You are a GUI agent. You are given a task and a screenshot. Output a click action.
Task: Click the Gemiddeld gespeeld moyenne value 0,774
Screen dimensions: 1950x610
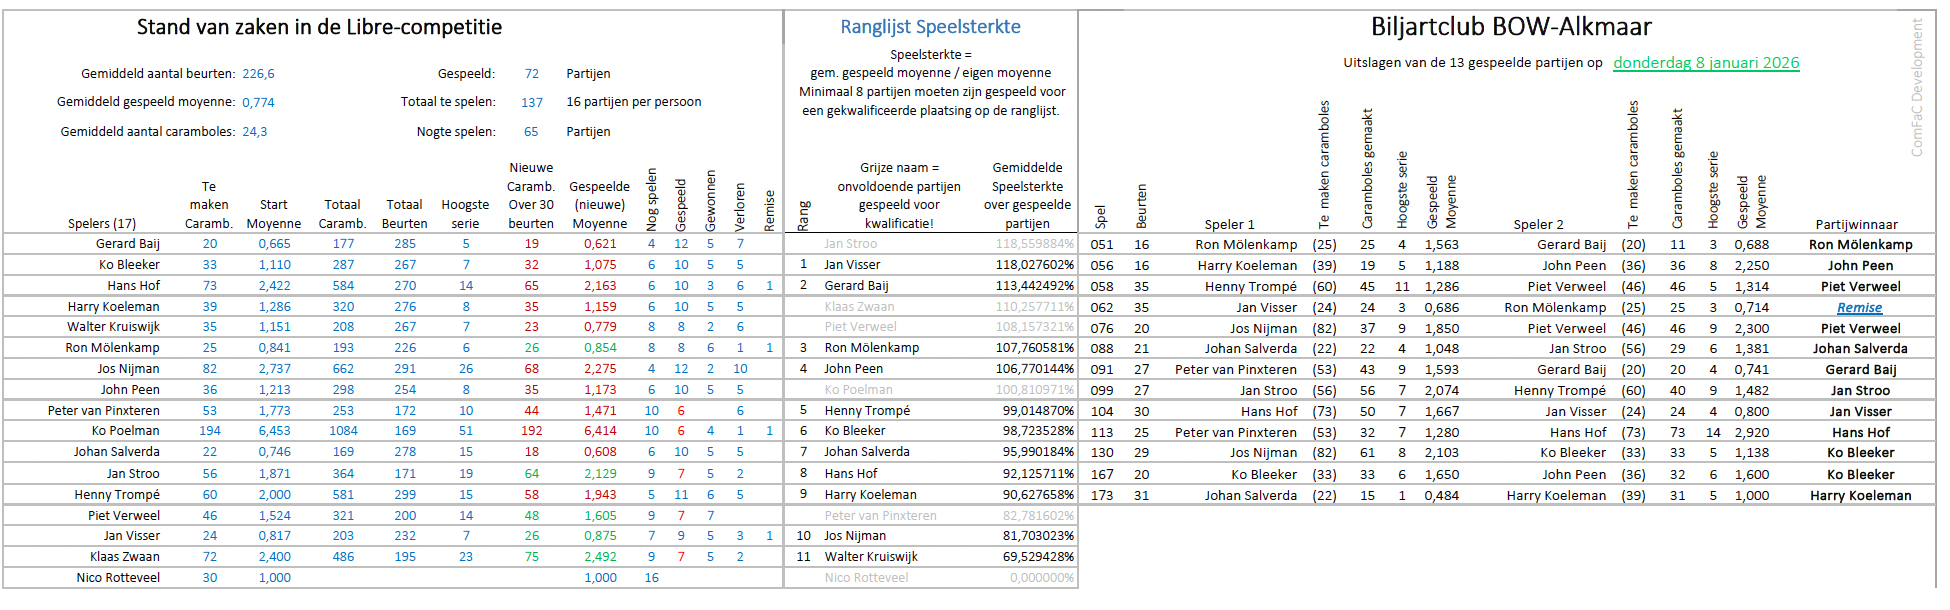[x=258, y=103]
